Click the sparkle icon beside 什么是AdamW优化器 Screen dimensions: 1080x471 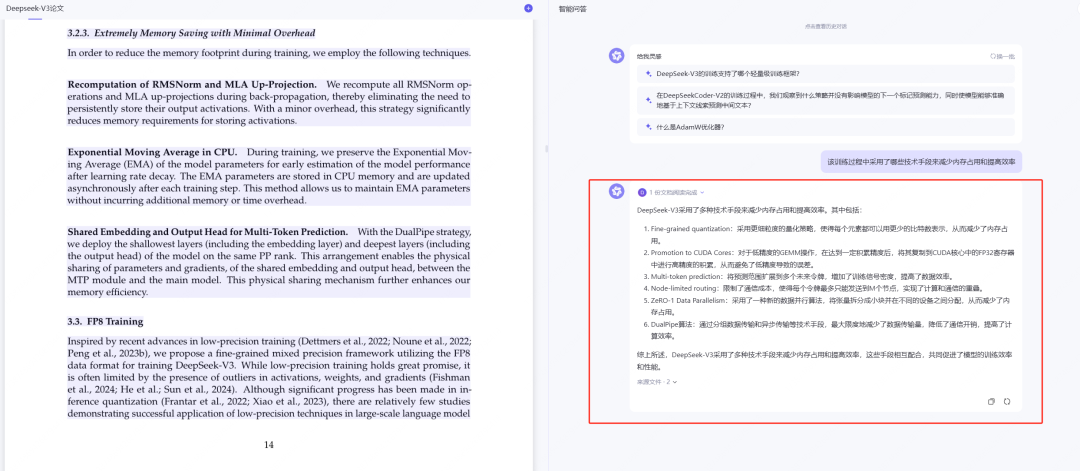point(648,127)
